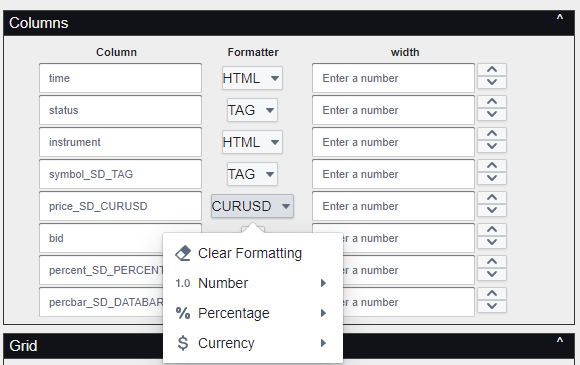Click the dollar icon beside Currency
The image size is (580, 365).
[x=183, y=343]
